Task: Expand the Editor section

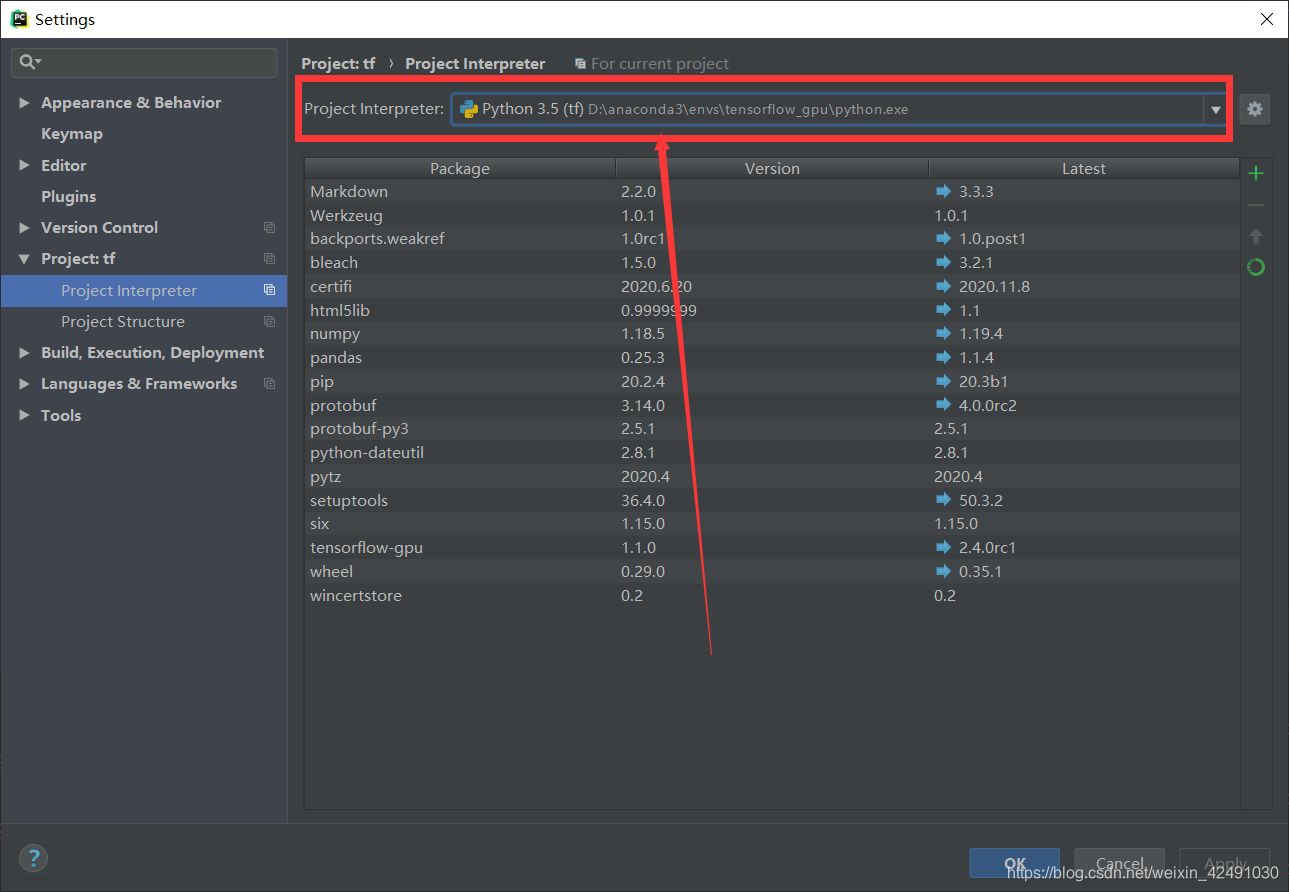Action: point(24,166)
